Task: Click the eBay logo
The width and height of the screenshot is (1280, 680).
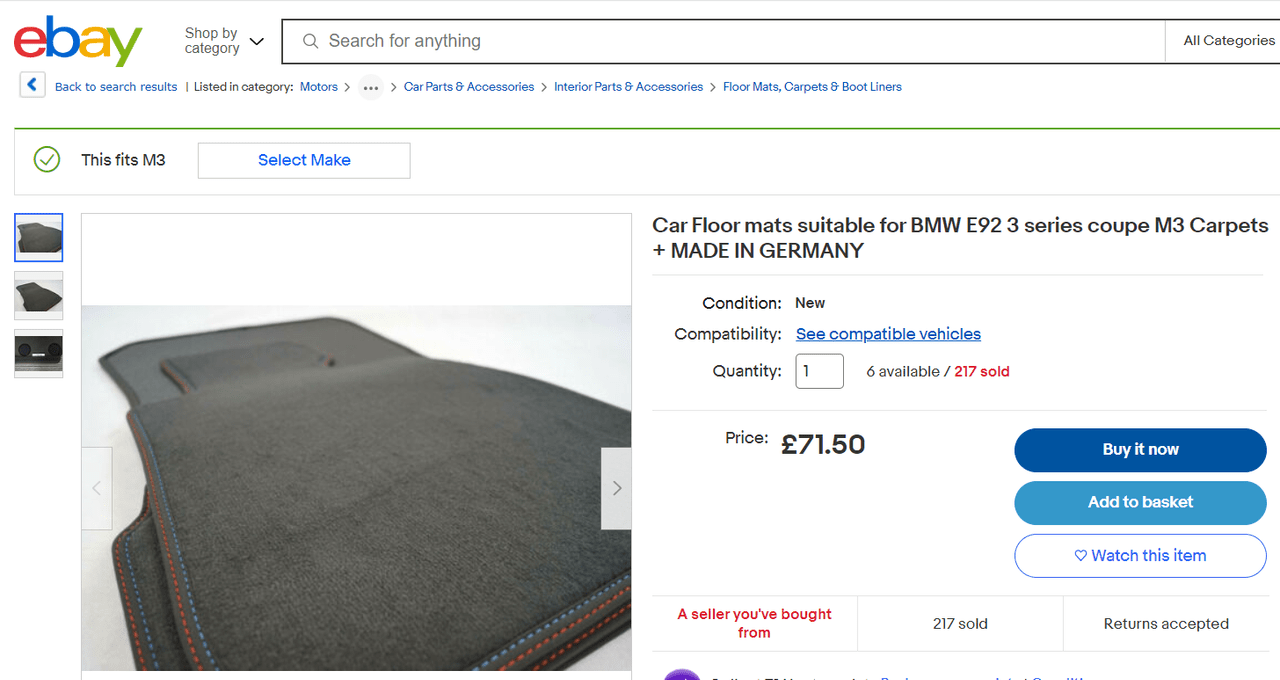Action: pyautogui.click(x=78, y=40)
